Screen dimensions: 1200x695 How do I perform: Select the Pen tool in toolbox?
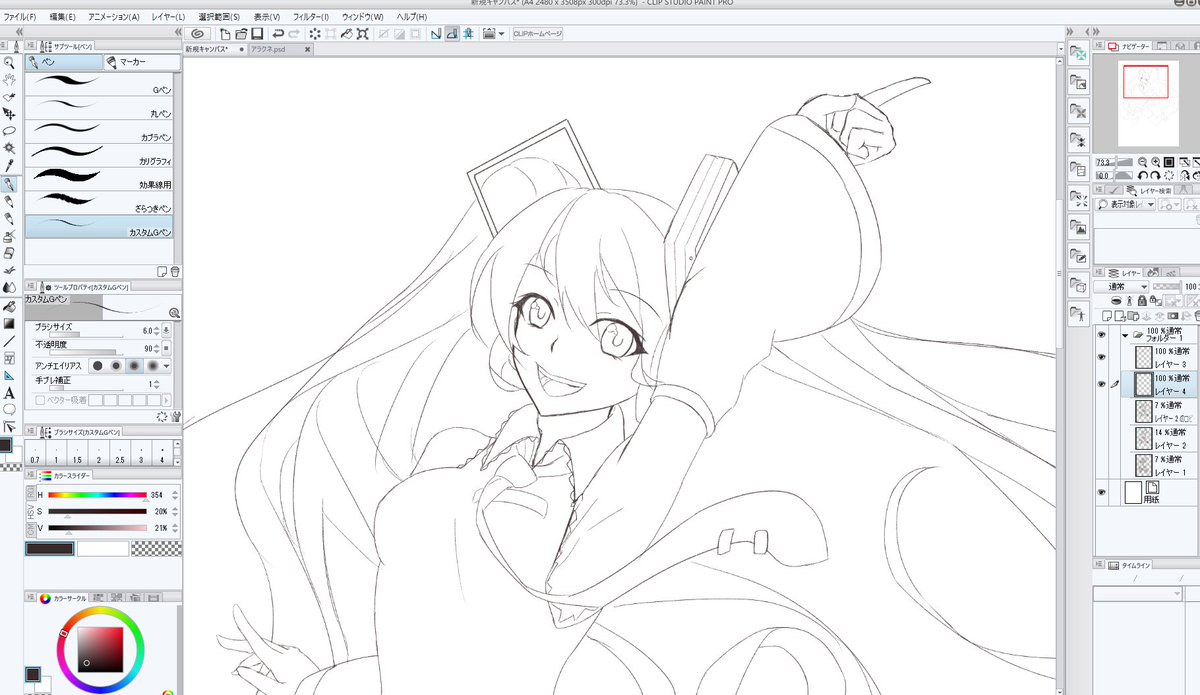[9, 184]
